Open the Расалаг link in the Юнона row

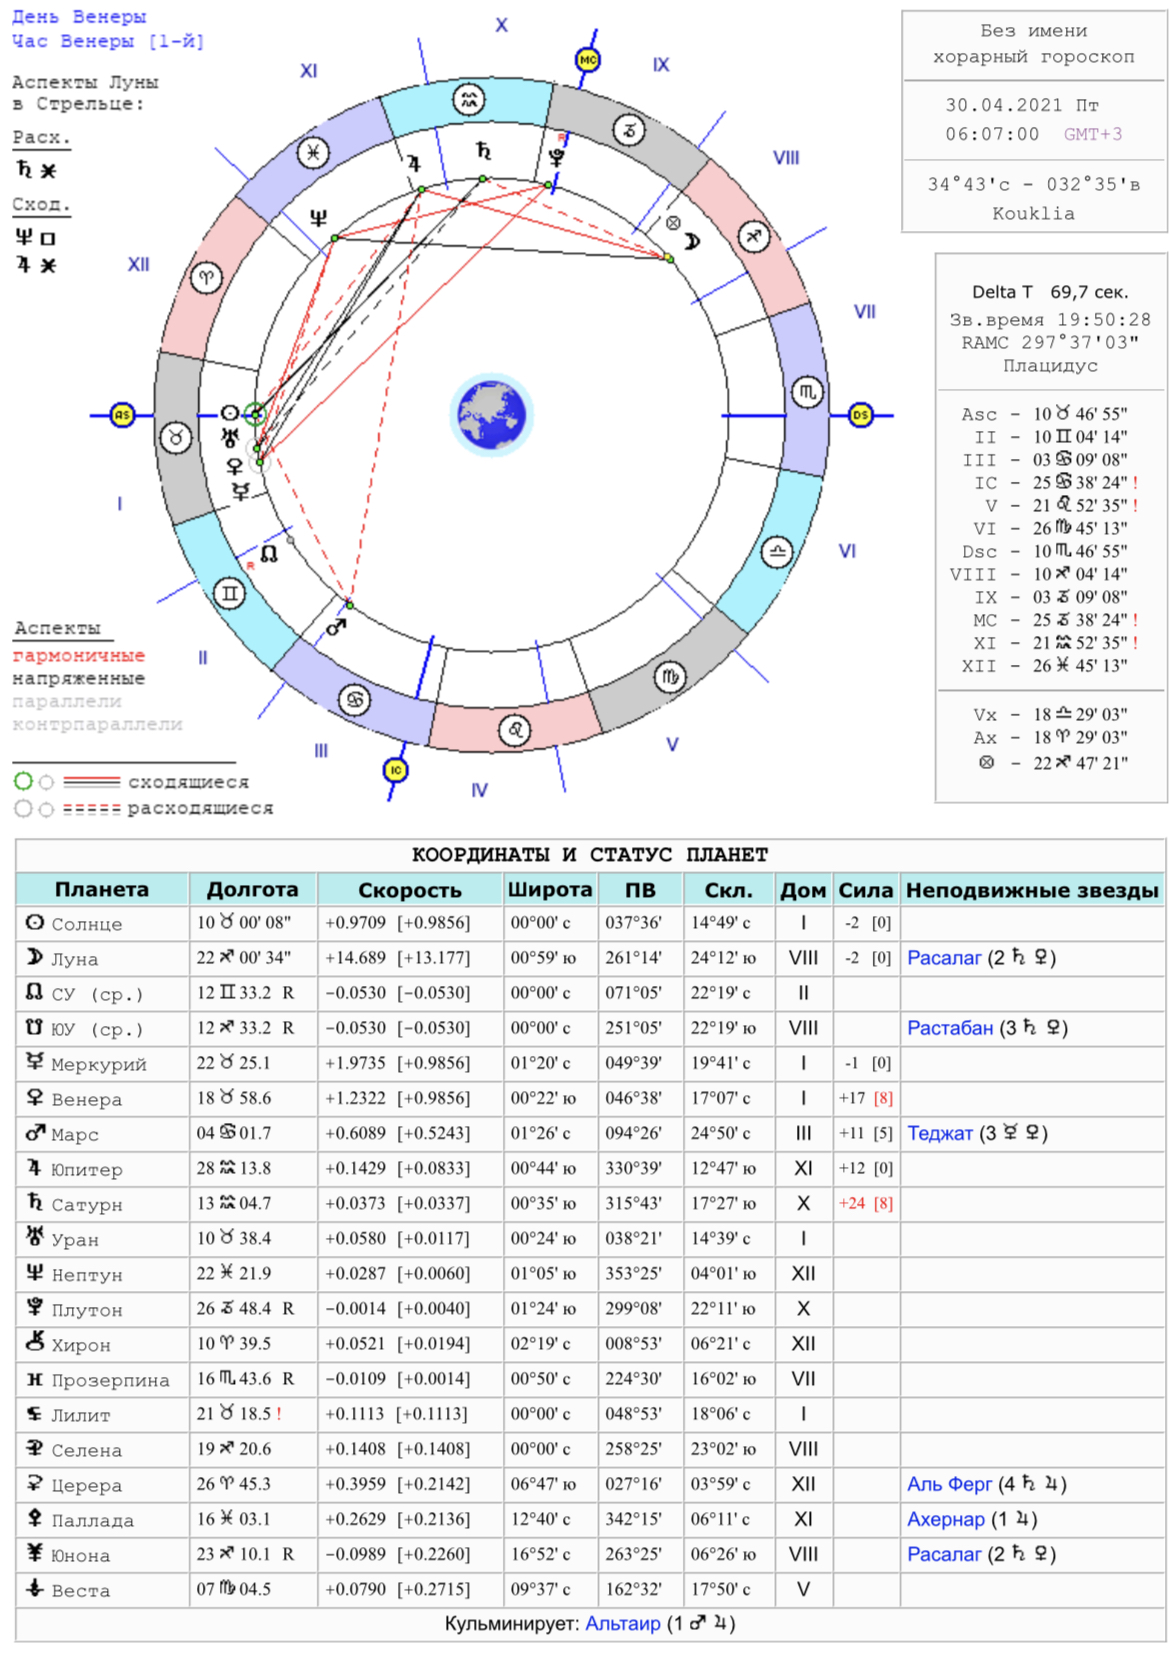(x=944, y=1554)
